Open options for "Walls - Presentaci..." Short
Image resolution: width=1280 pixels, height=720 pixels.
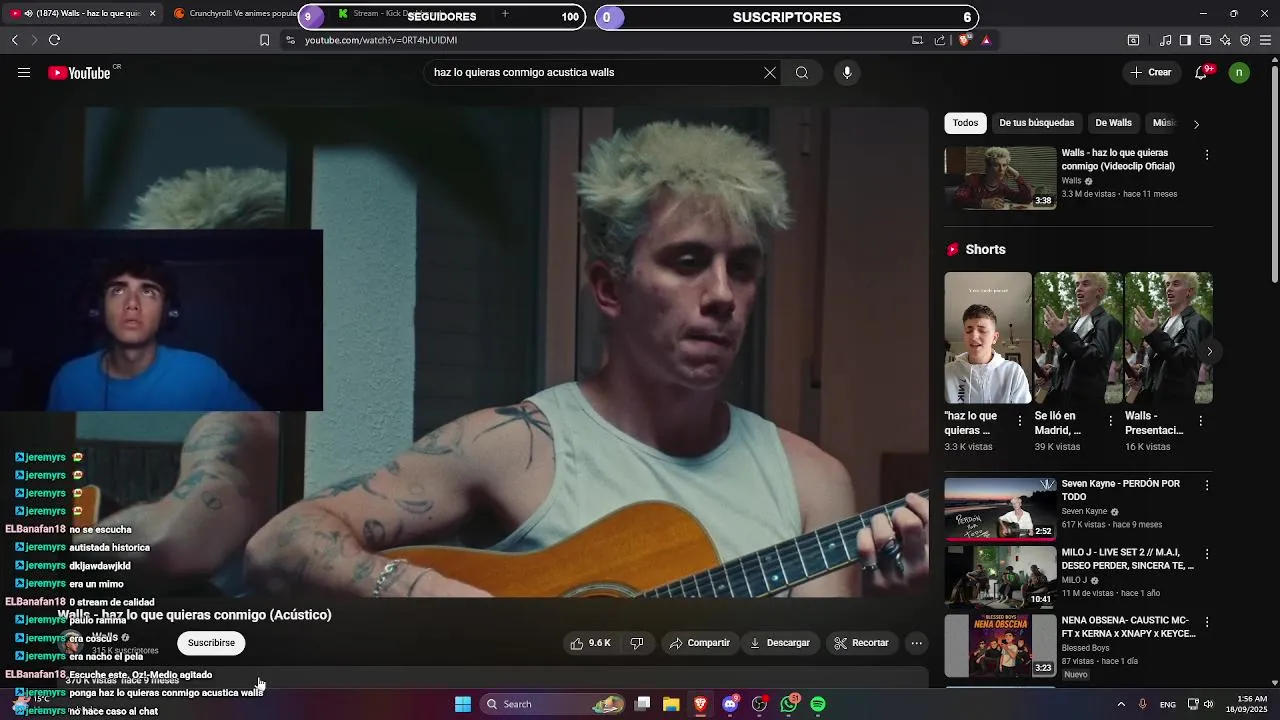click(x=1201, y=421)
